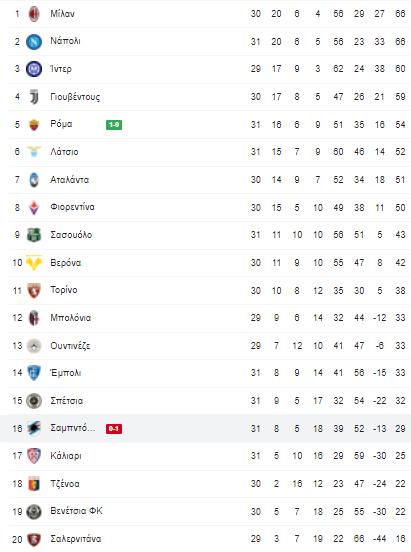Viewport: 411px width, 552px height.
Task: Click the Fiorentina crest icon
Action: (34, 207)
